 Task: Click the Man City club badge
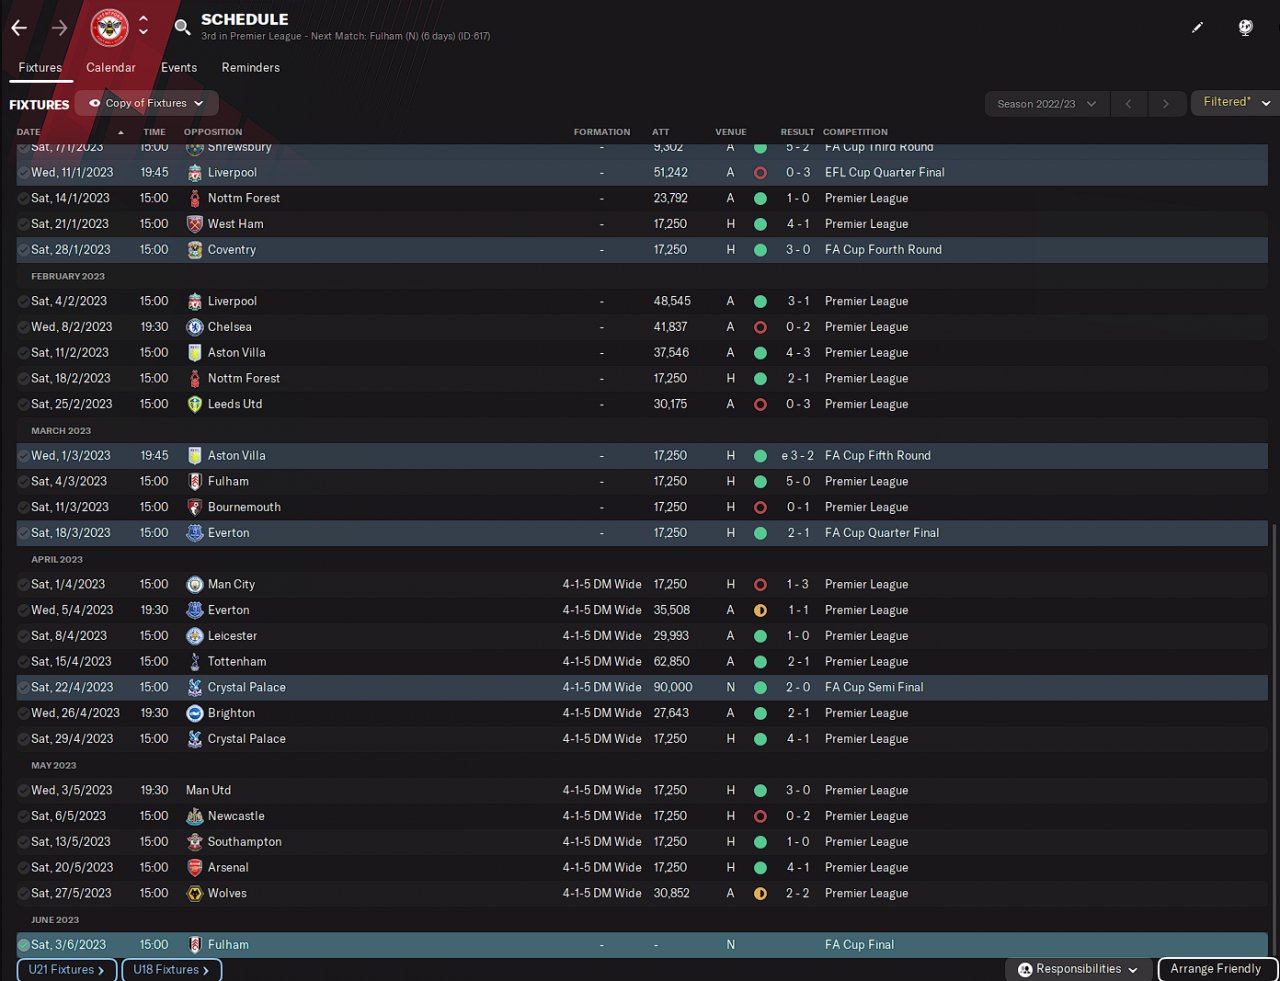[195, 584]
